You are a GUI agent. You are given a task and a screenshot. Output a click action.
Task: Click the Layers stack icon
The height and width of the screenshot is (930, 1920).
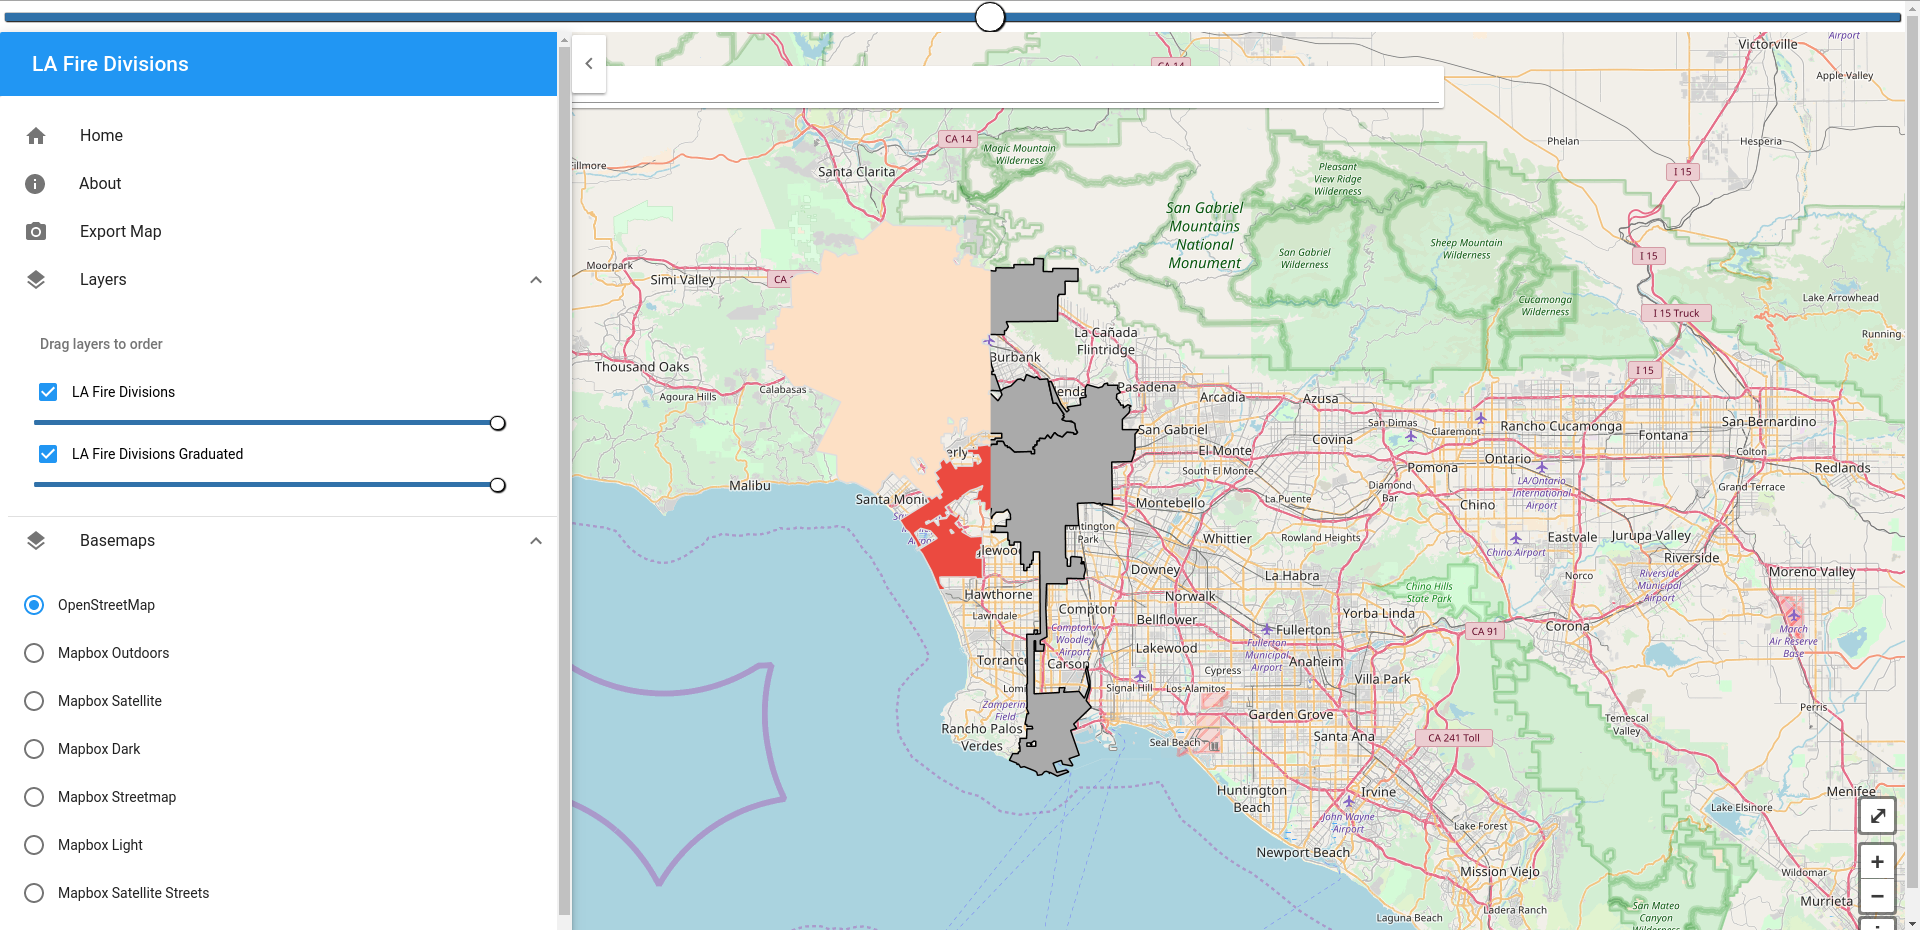pyautogui.click(x=36, y=280)
